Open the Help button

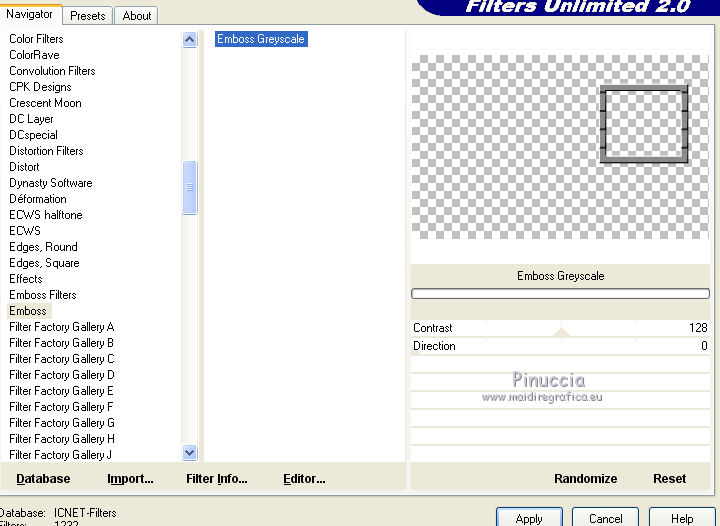point(682,518)
